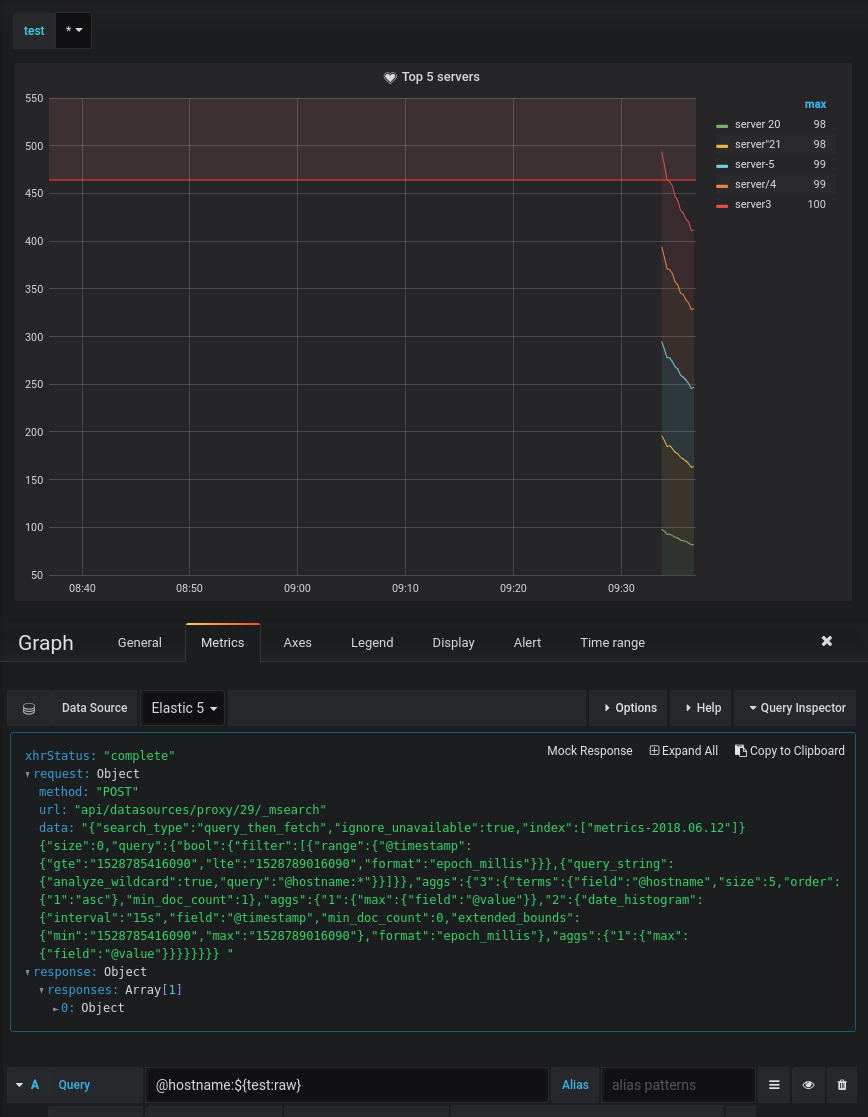Image resolution: width=868 pixels, height=1117 pixels.
Task: Click the Expand All icon in response viewer
Action: [654, 750]
